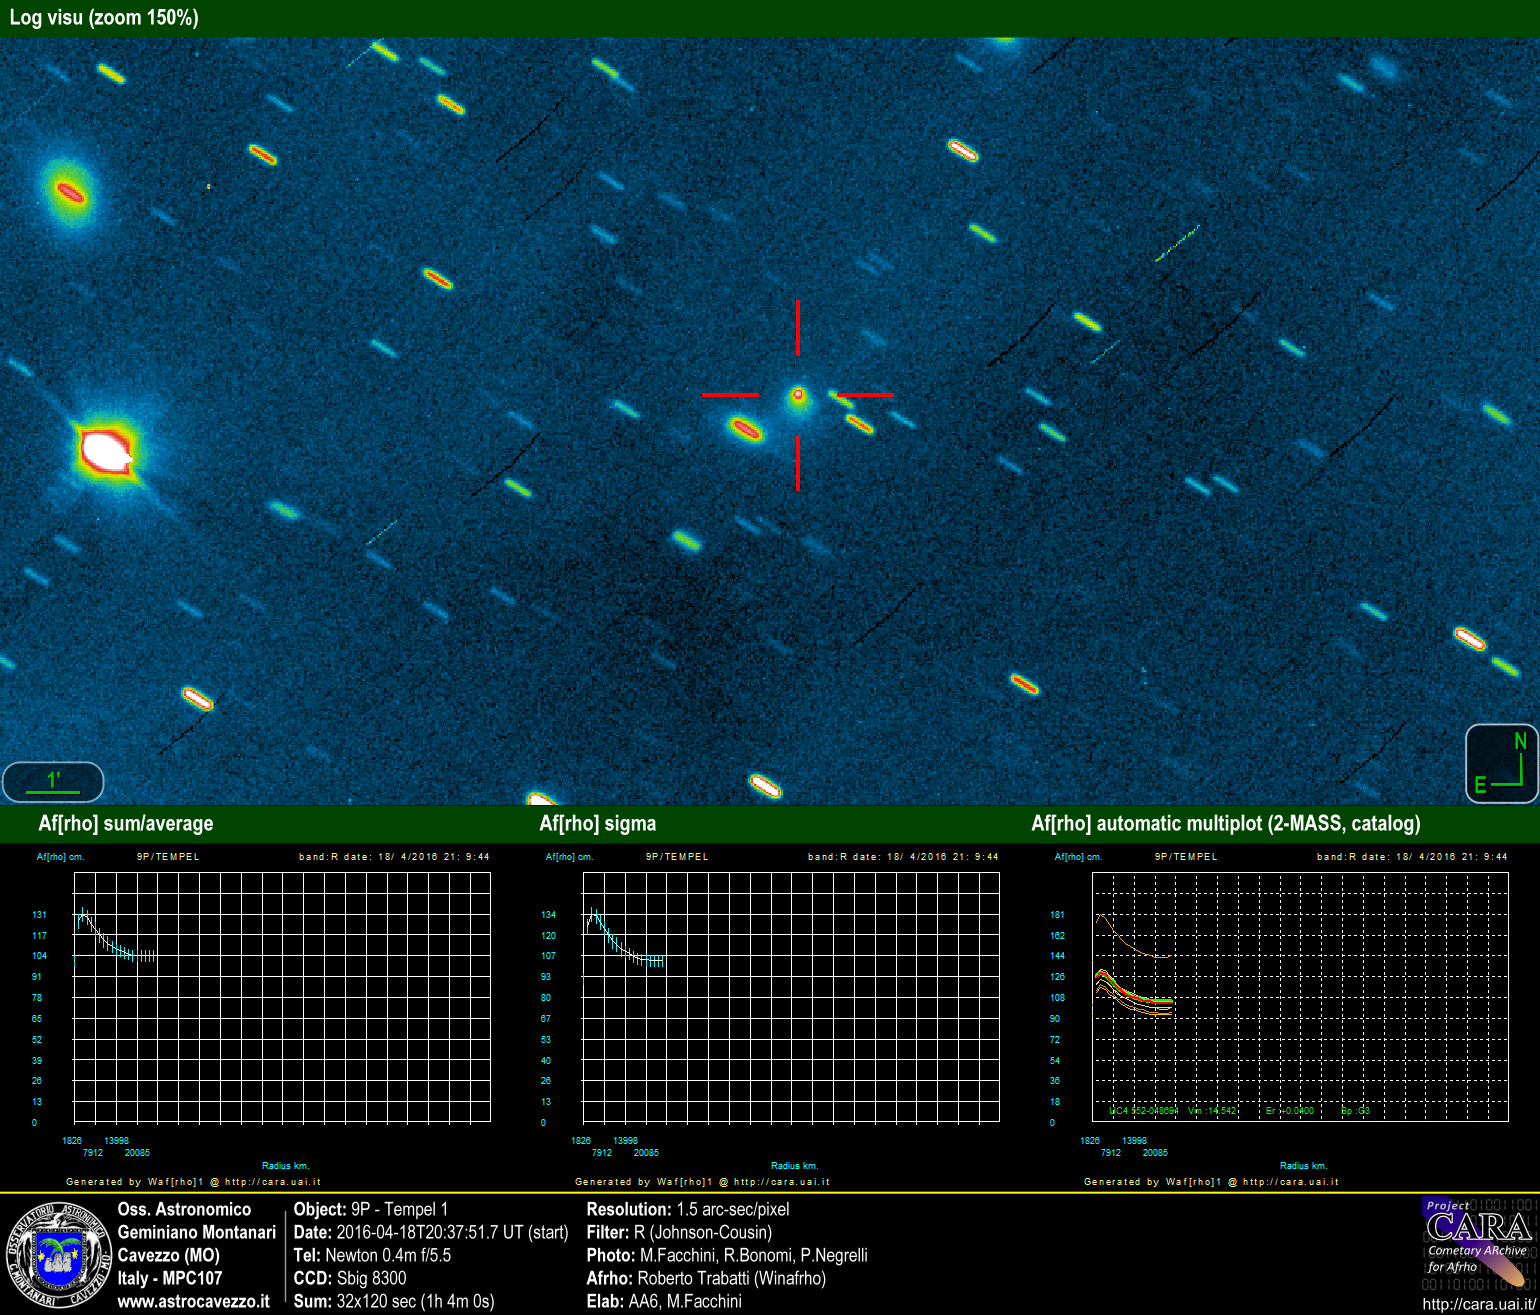Click the 'Elab: AA6, M.Facchini' line
This screenshot has width=1540, height=1315.
click(664, 1301)
